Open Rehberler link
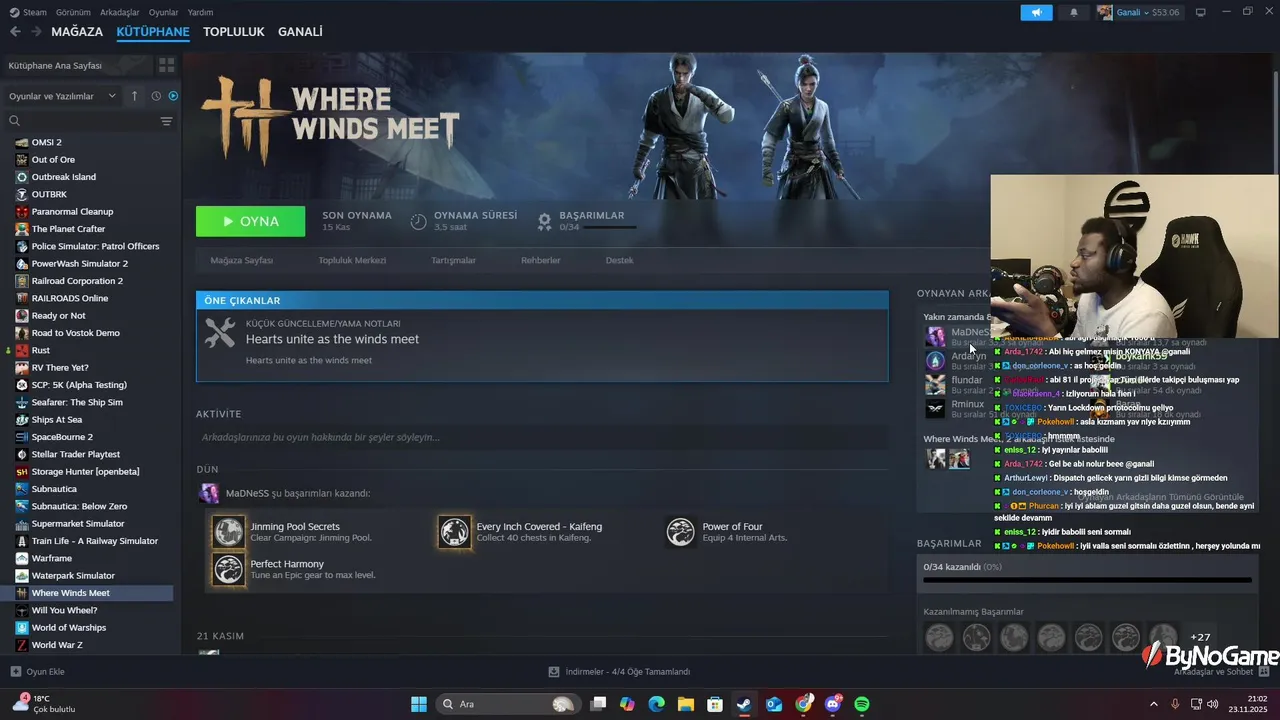Screen dimensions: 1280x720 [541, 260]
